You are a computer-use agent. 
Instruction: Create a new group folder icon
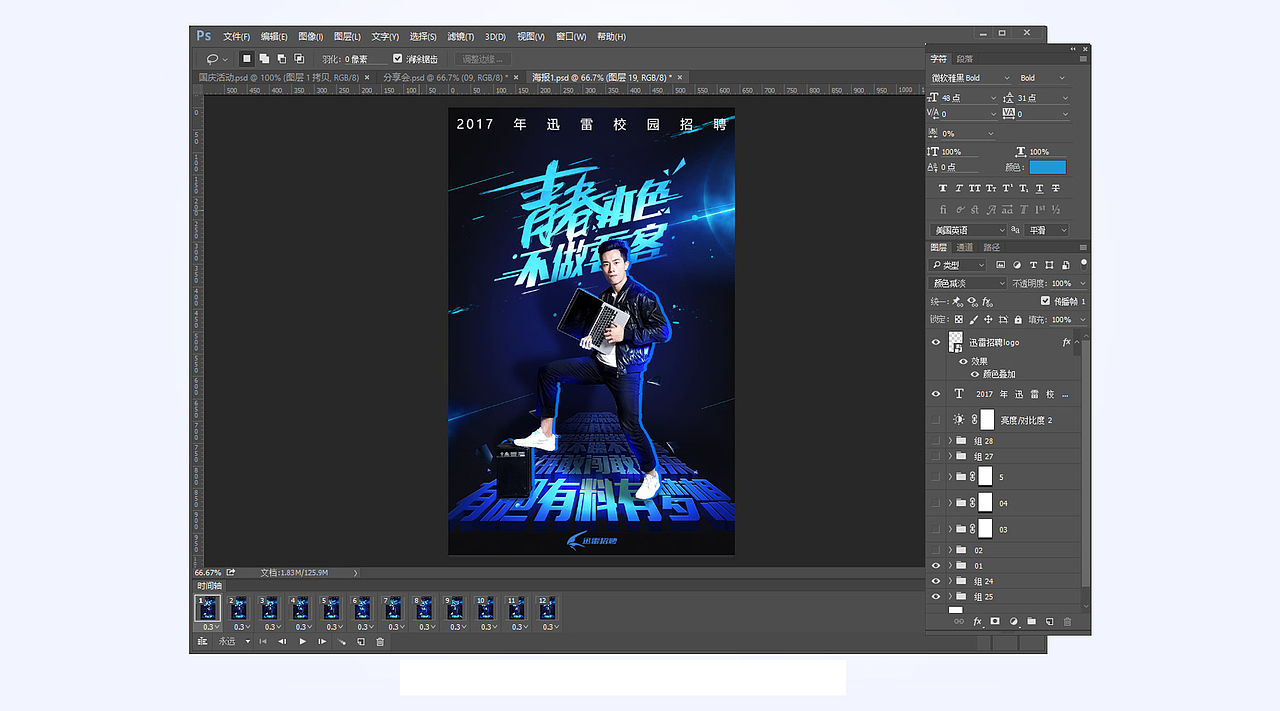click(x=1031, y=622)
